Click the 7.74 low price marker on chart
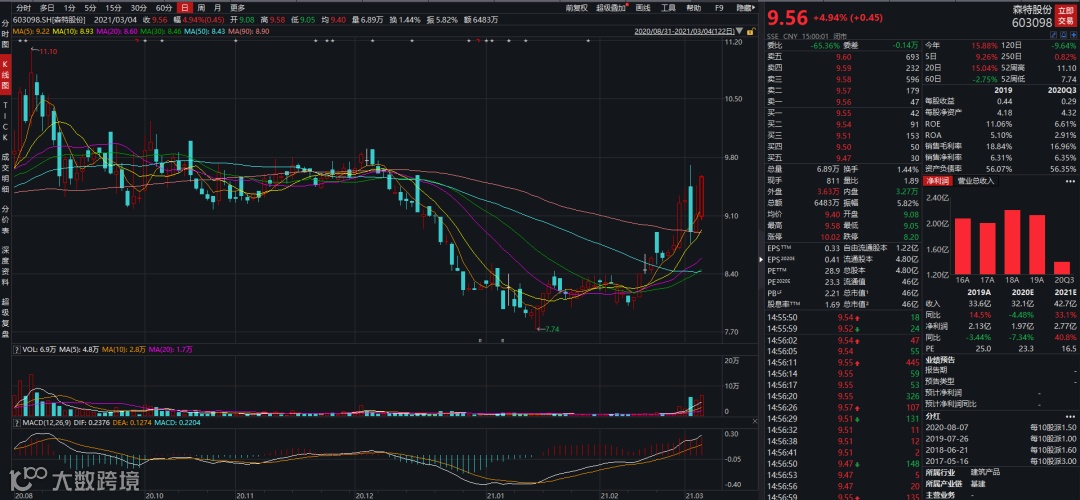1080x500 pixels. pos(551,330)
